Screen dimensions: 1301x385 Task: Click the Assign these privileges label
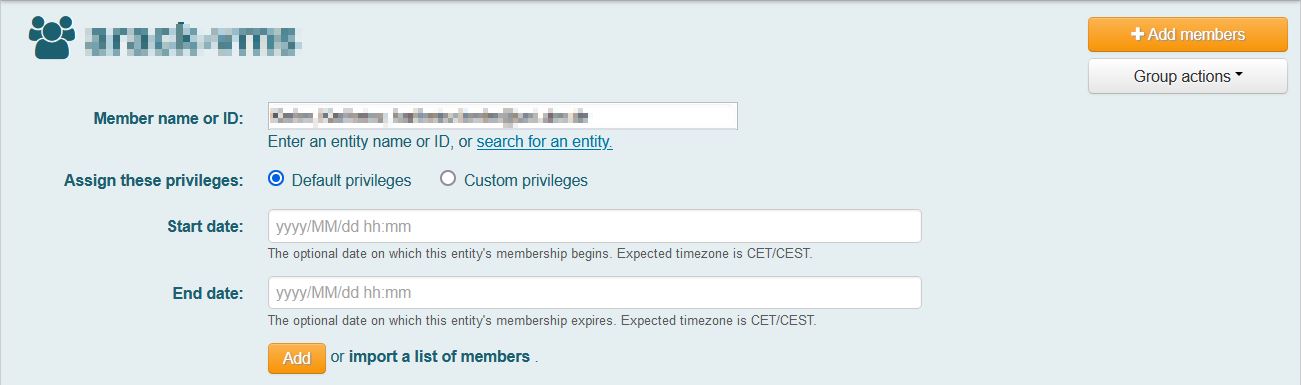[x=154, y=181]
